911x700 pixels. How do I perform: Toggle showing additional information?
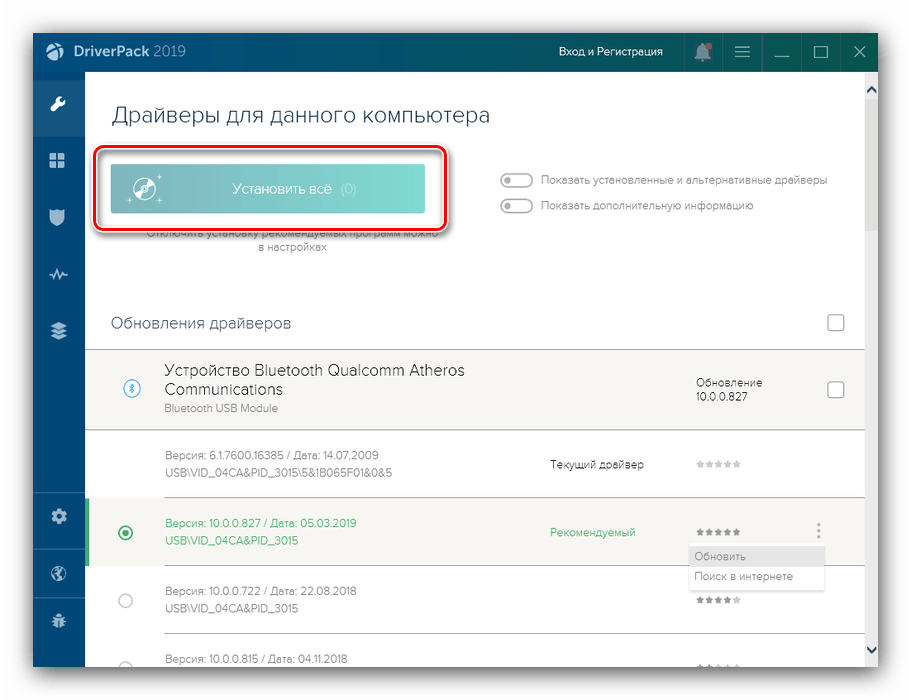(x=516, y=206)
